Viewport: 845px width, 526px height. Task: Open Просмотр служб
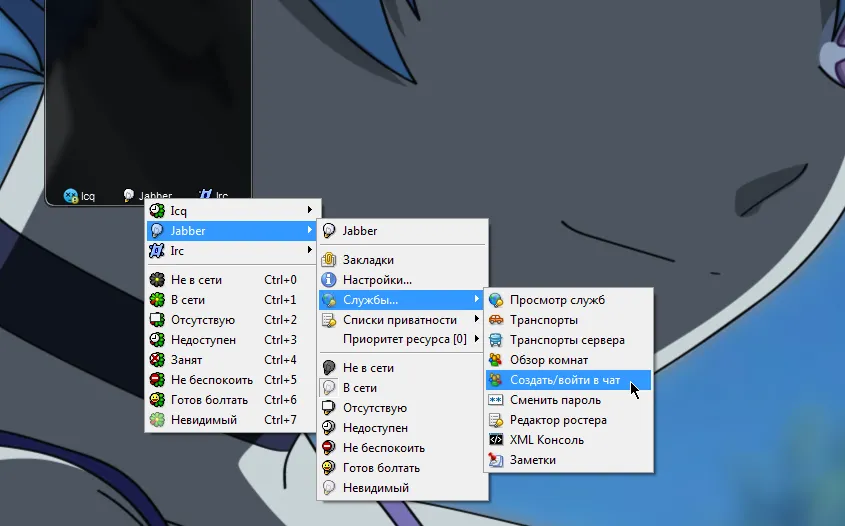pyautogui.click(x=569, y=300)
